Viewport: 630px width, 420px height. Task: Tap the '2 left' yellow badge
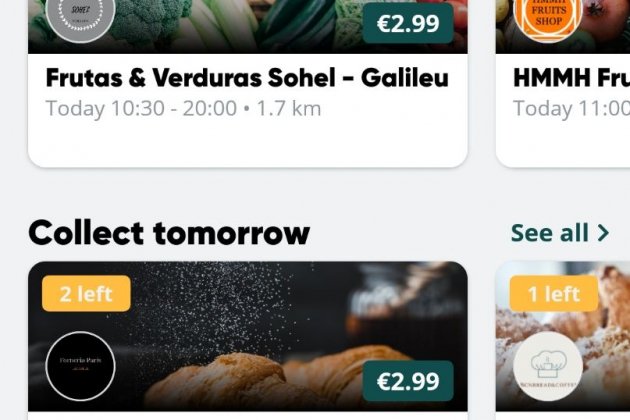pyautogui.click(x=86, y=294)
